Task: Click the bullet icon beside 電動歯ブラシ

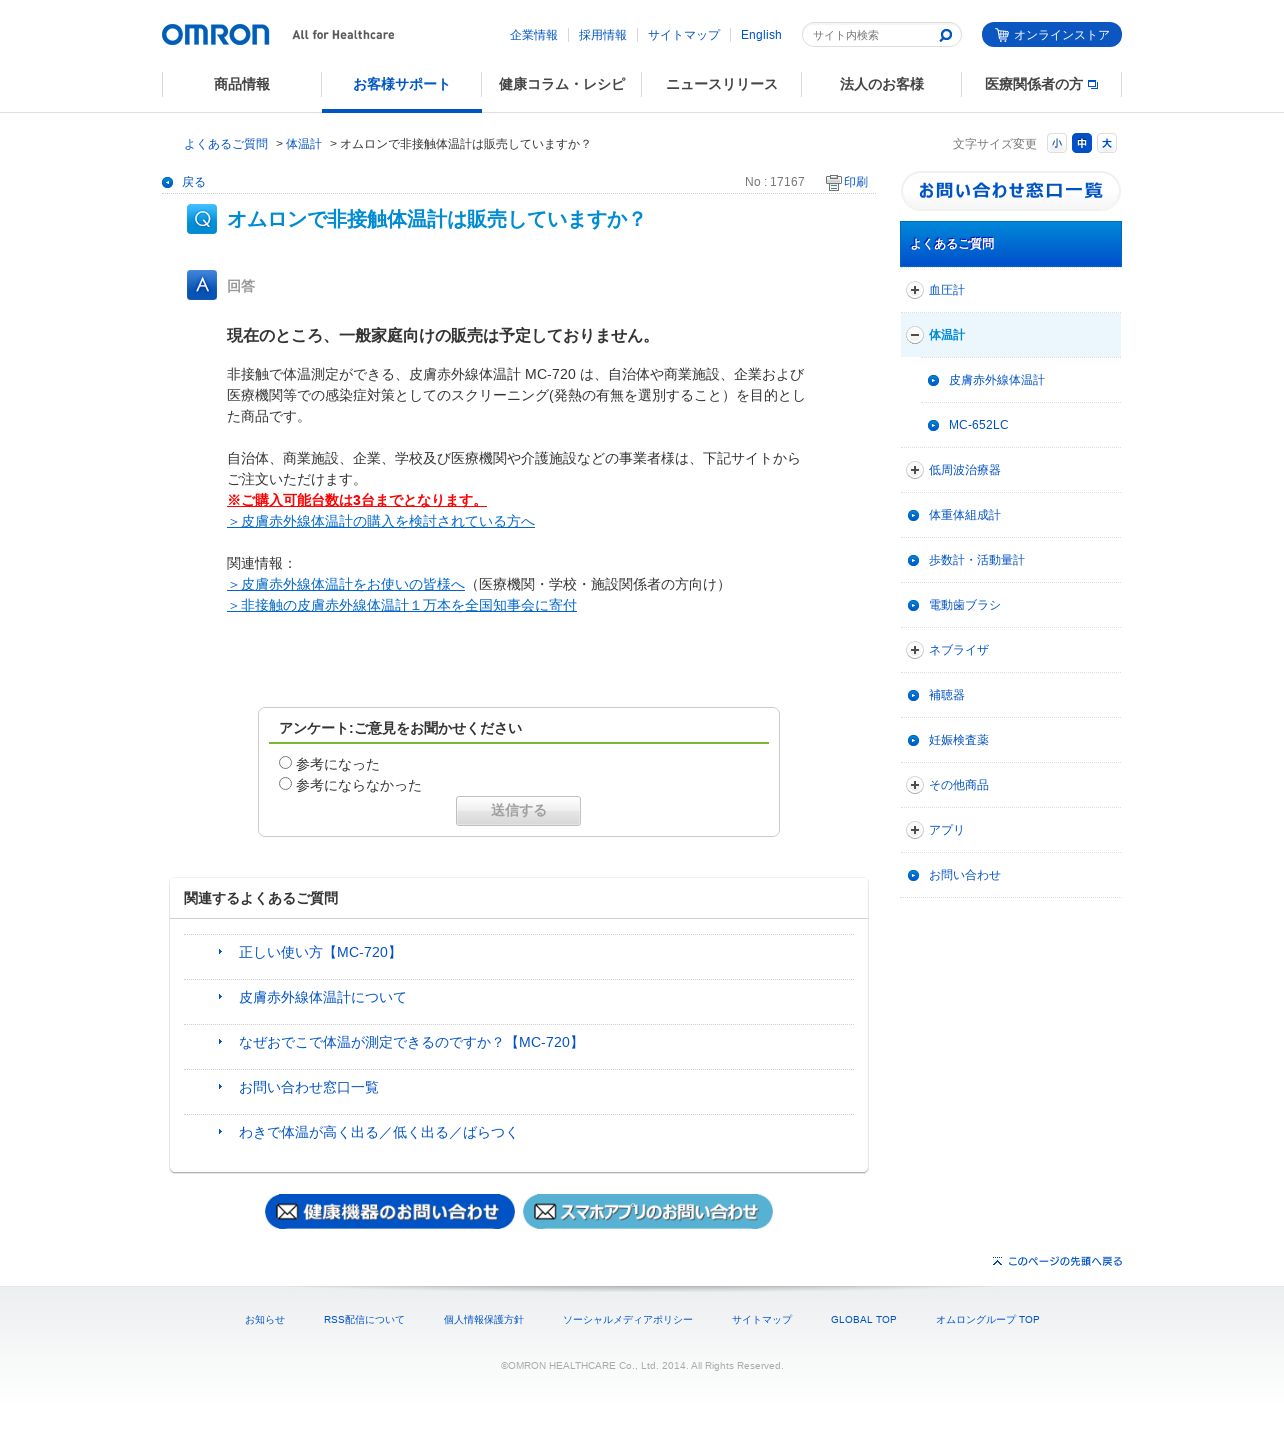Action: tap(913, 605)
